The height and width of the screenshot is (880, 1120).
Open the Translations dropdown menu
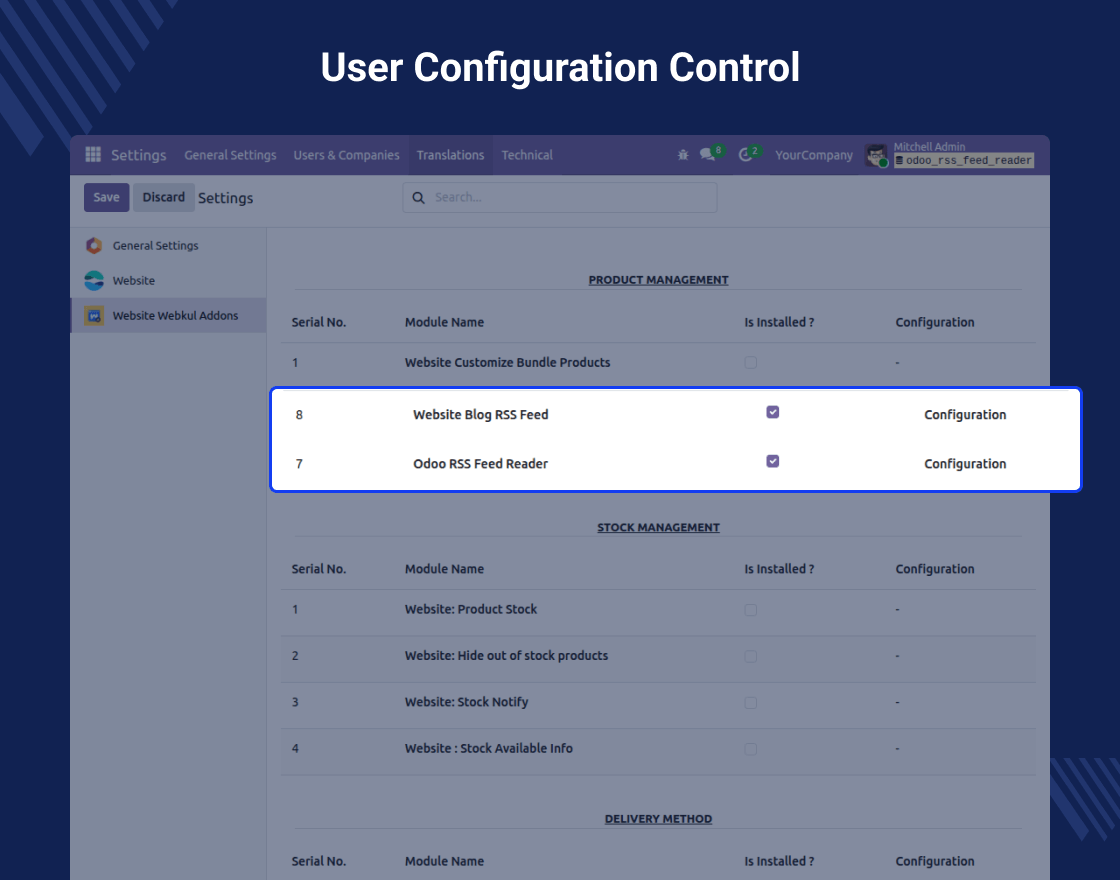[x=450, y=155]
